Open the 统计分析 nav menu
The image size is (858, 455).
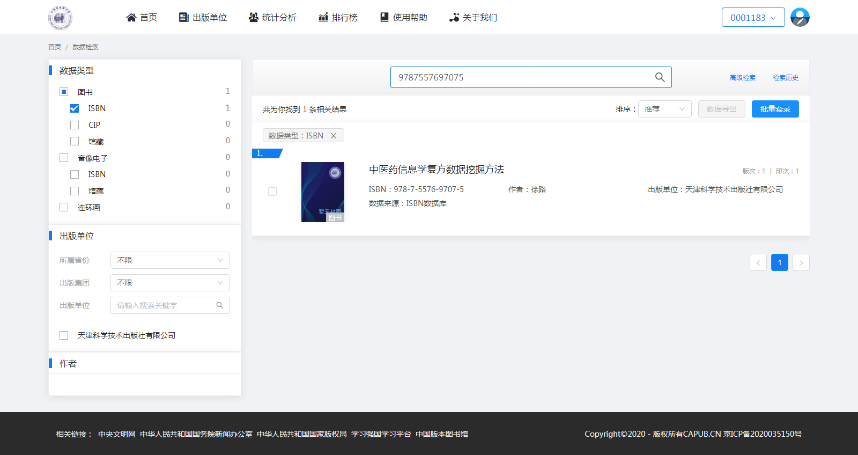pos(273,18)
